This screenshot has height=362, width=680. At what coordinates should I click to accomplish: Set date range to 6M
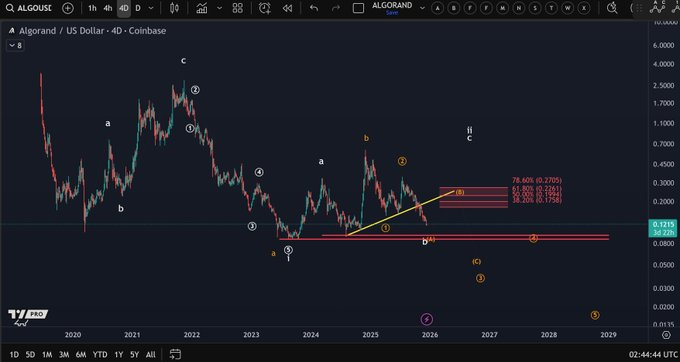coord(81,355)
